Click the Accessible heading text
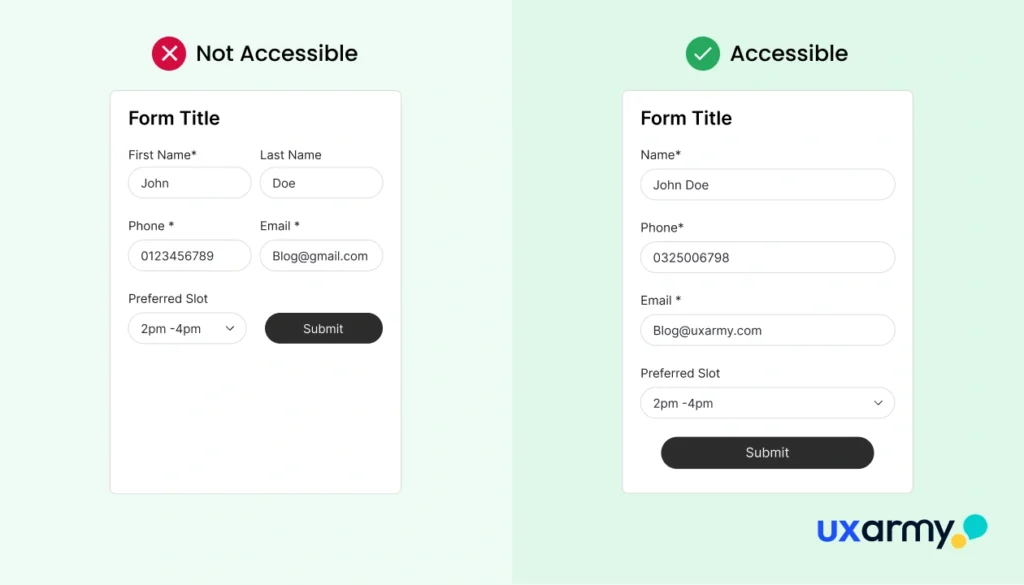1024x585 pixels. tap(788, 54)
